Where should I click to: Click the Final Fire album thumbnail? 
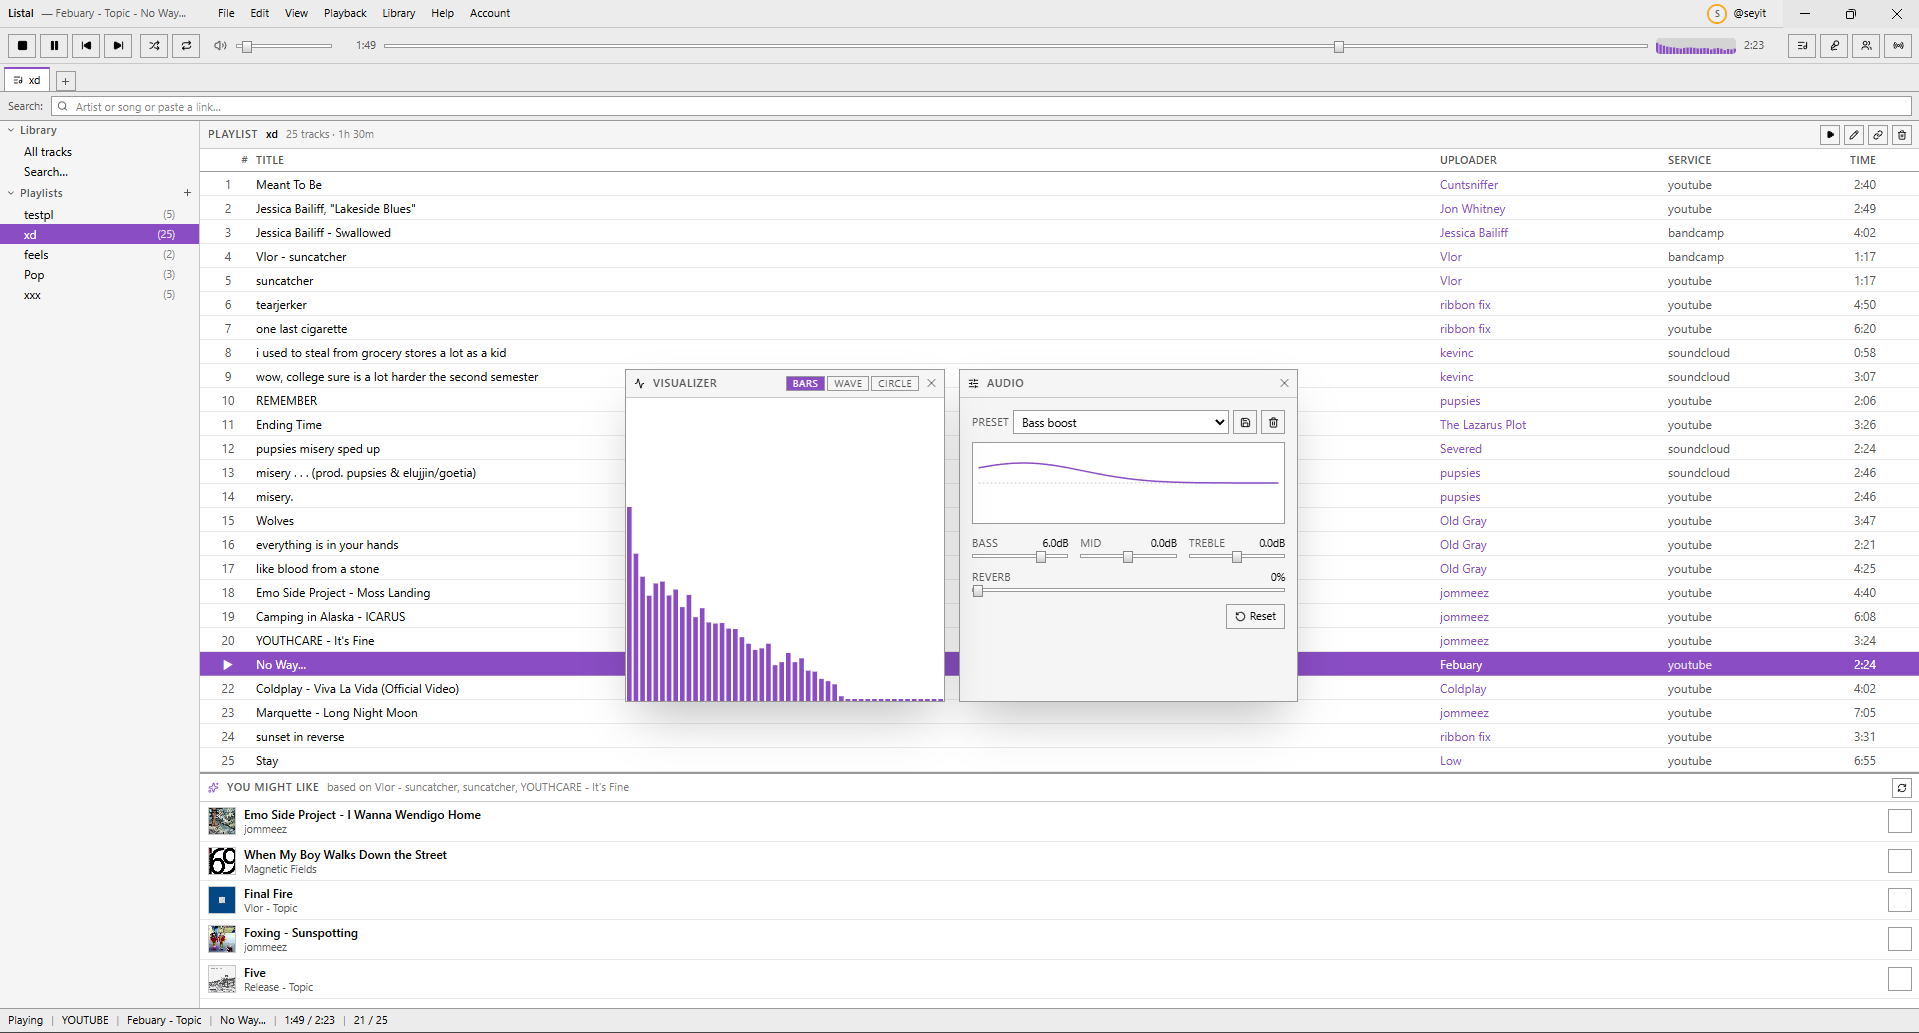222,900
